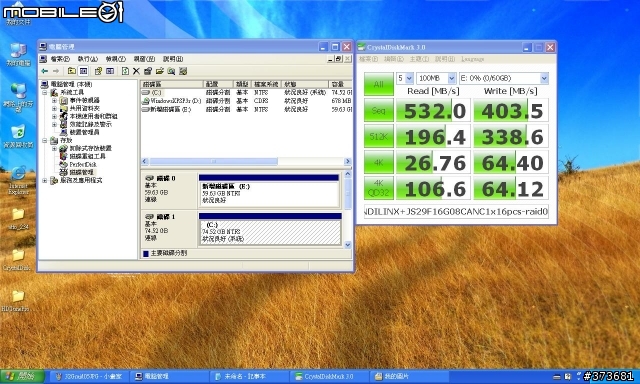Click the comment field containing INDILINX+JS29F16G08CANC1x16pcs-raid0
640x384 pixels.
pyautogui.click(x=456, y=211)
